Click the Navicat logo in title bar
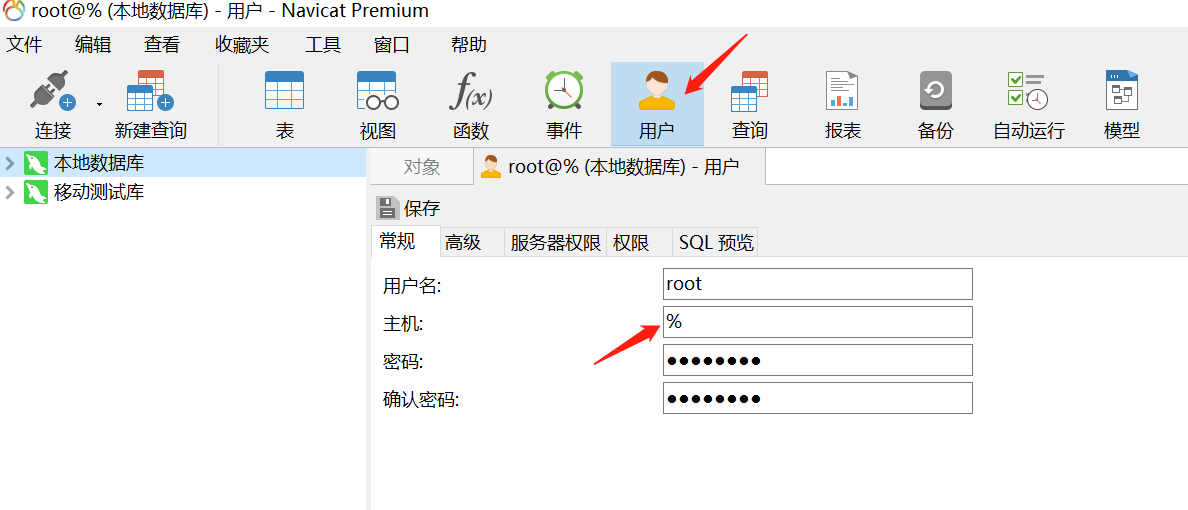1188x510 pixels. 14,11
